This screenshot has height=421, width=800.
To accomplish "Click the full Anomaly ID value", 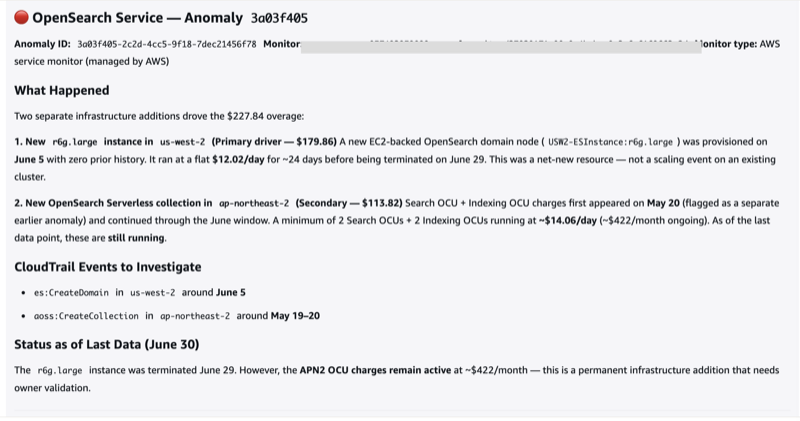I will [167, 44].
